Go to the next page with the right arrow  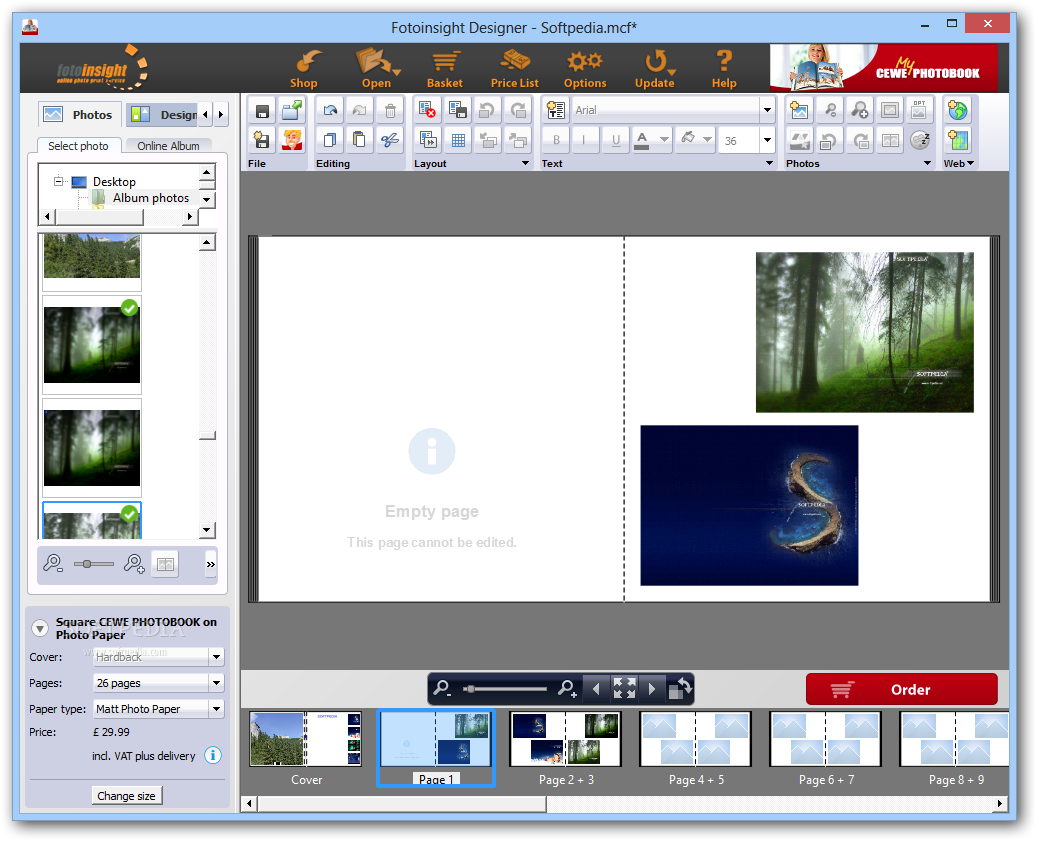click(x=651, y=688)
